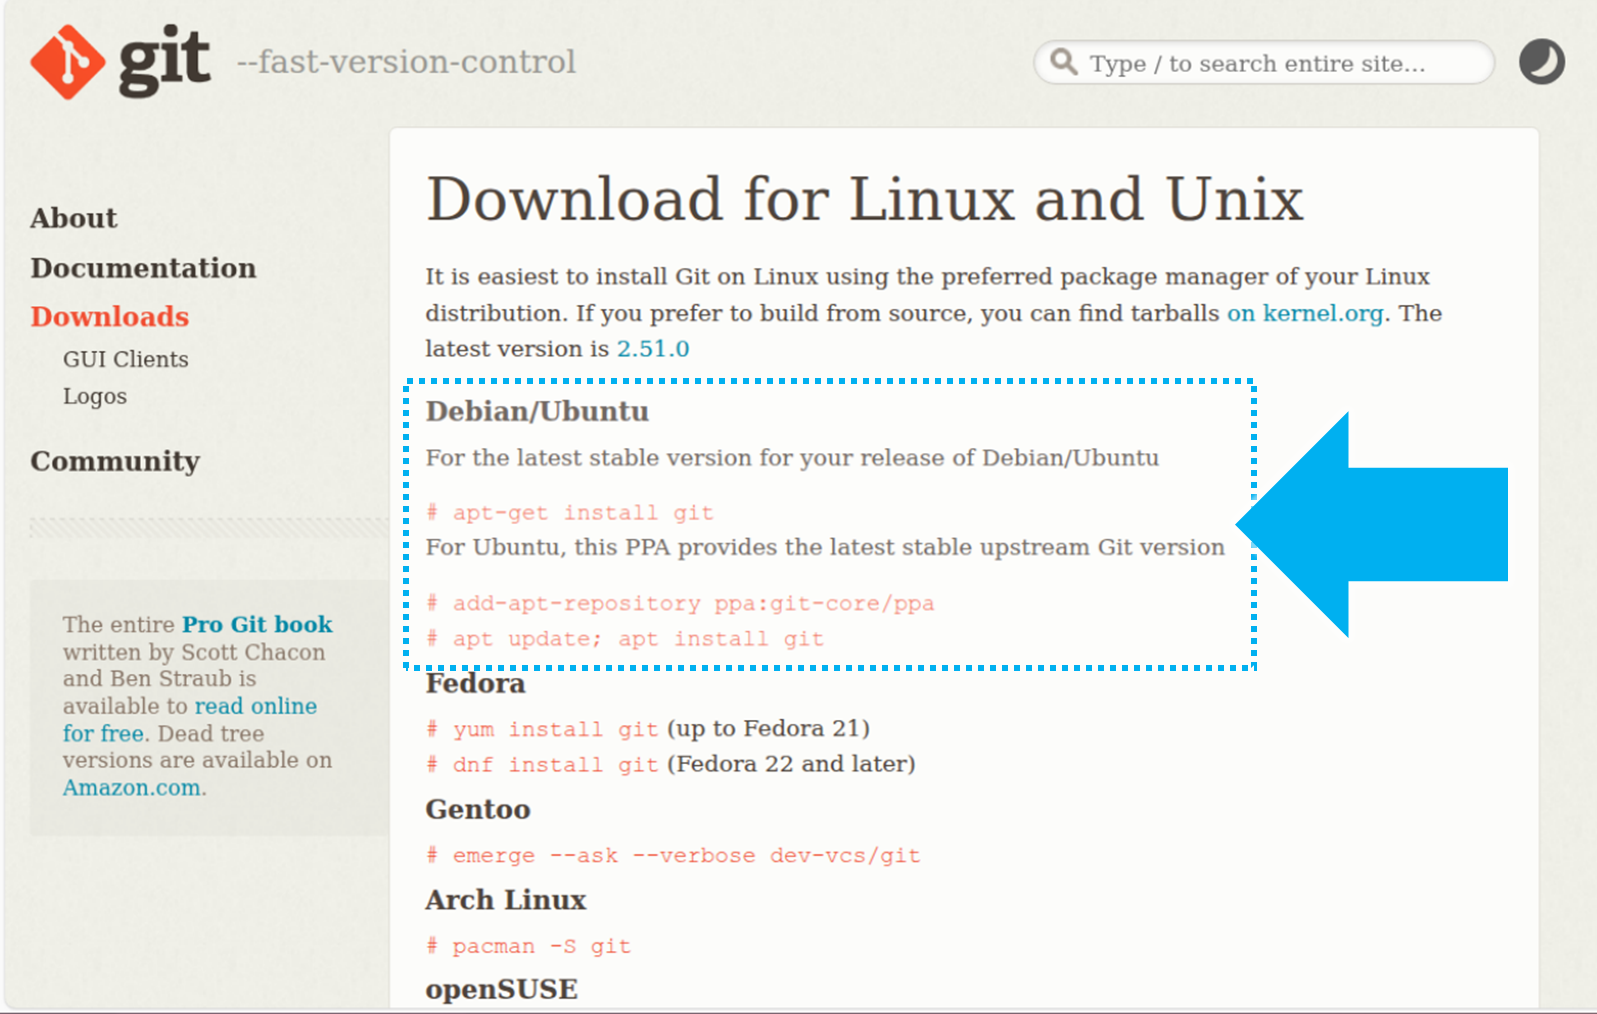Viewport: 1597px width, 1014px height.
Task: Open the Downloads menu item
Action: click(110, 316)
